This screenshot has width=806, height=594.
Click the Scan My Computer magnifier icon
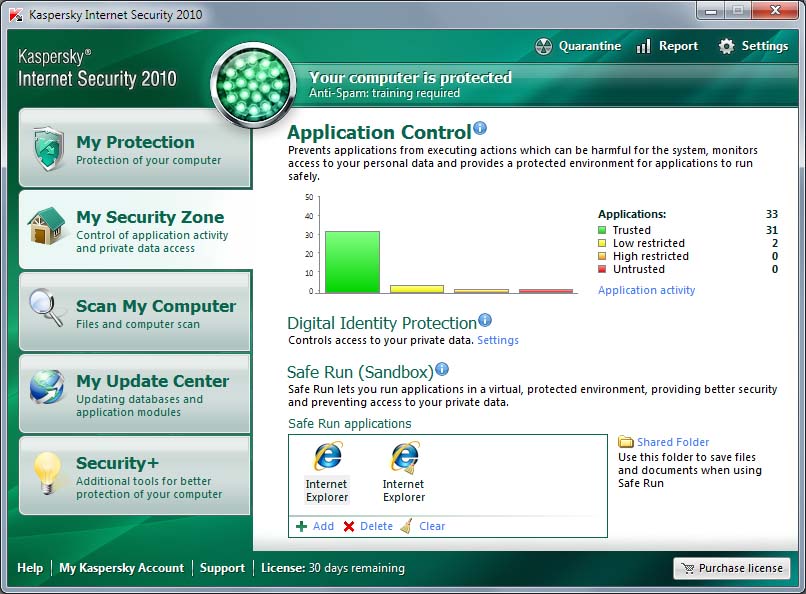coord(46,308)
